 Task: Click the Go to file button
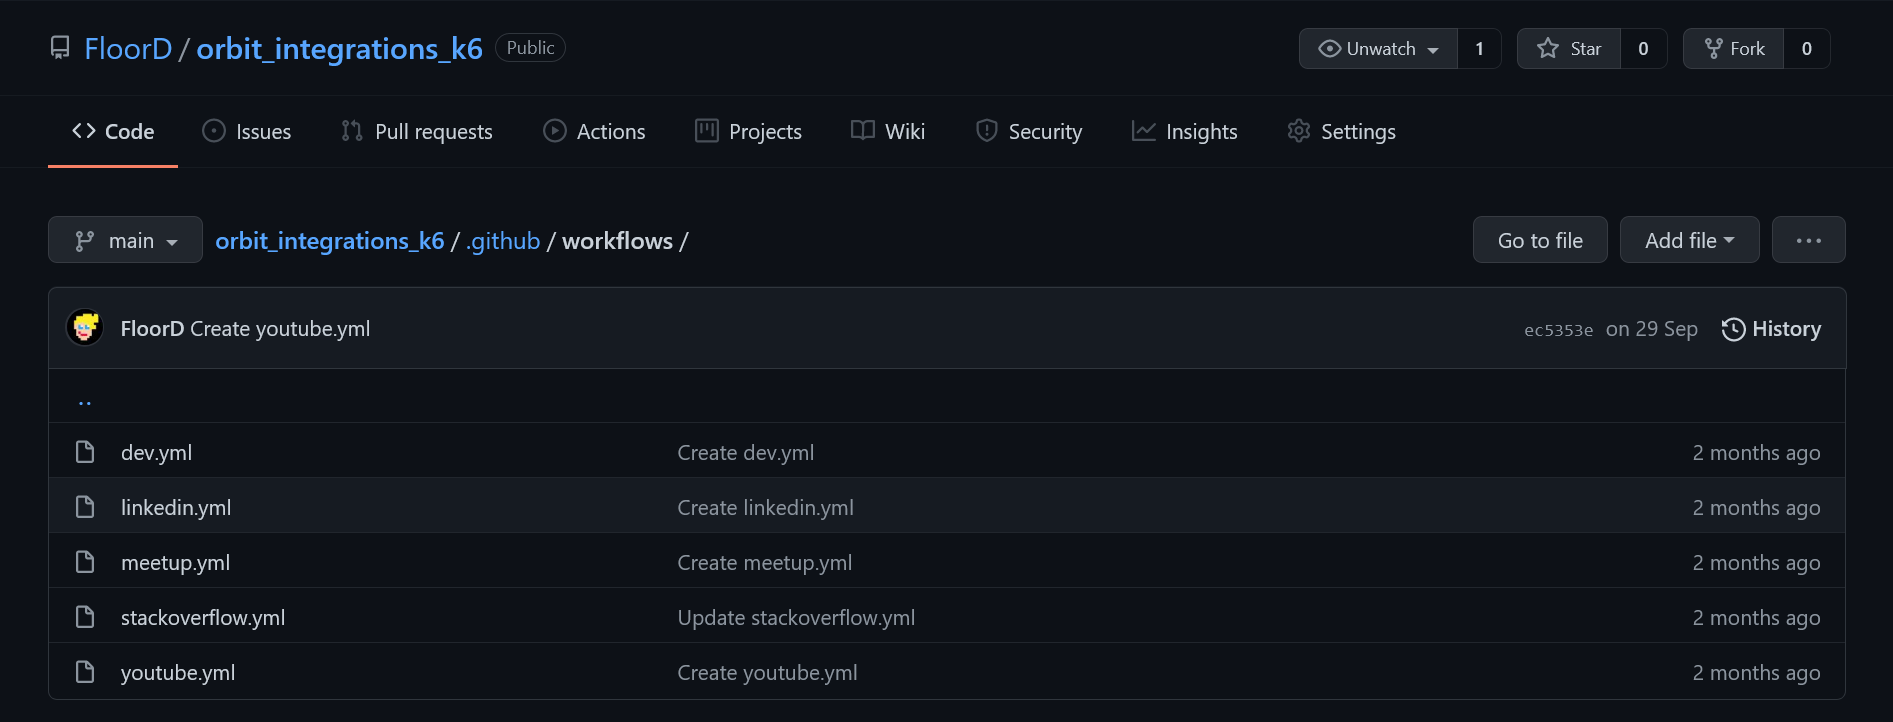(x=1540, y=240)
